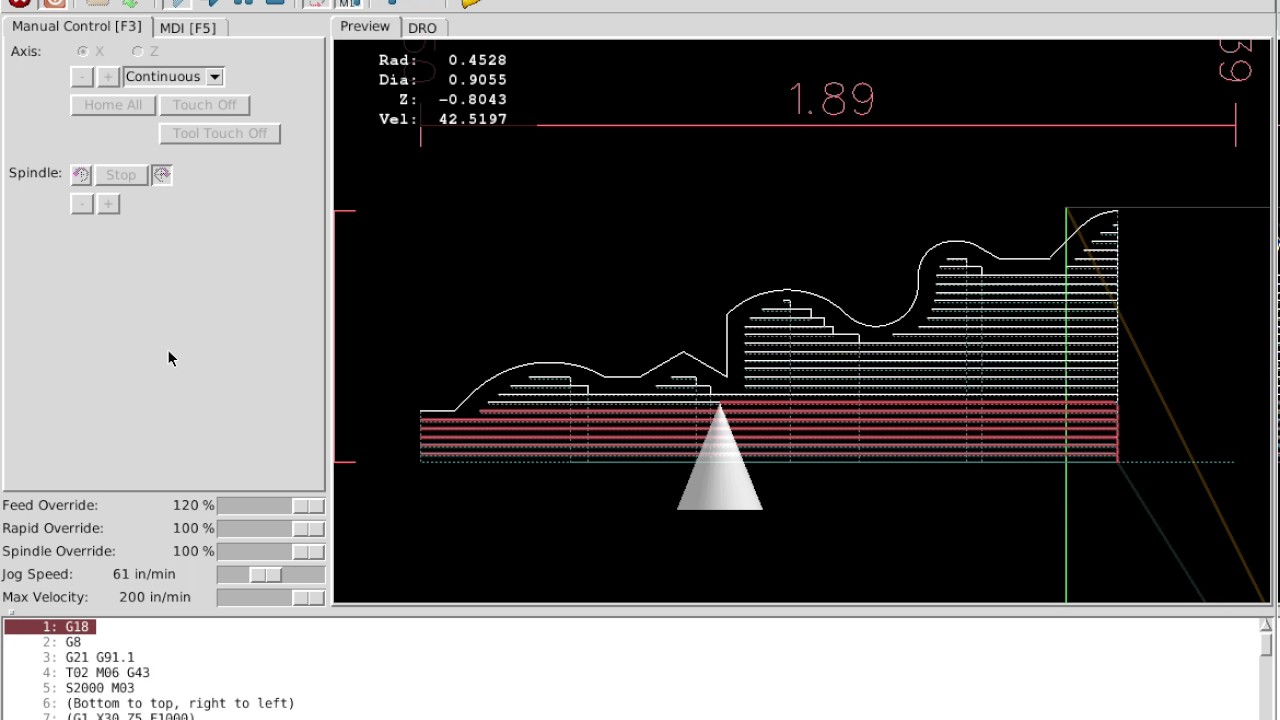Open the Preview tab
Image resolution: width=1280 pixels, height=720 pixels.
[365, 27]
